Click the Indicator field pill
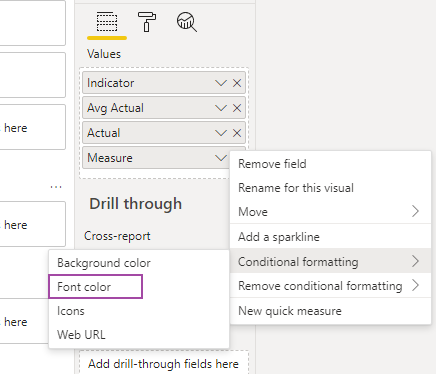Image resolution: width=436 pixels, height=374 pixels. 164,83
